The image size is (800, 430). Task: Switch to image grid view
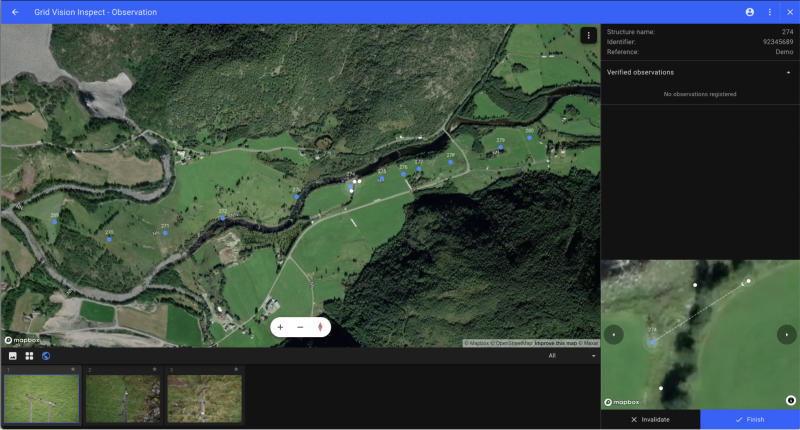(x=29, y=356)
